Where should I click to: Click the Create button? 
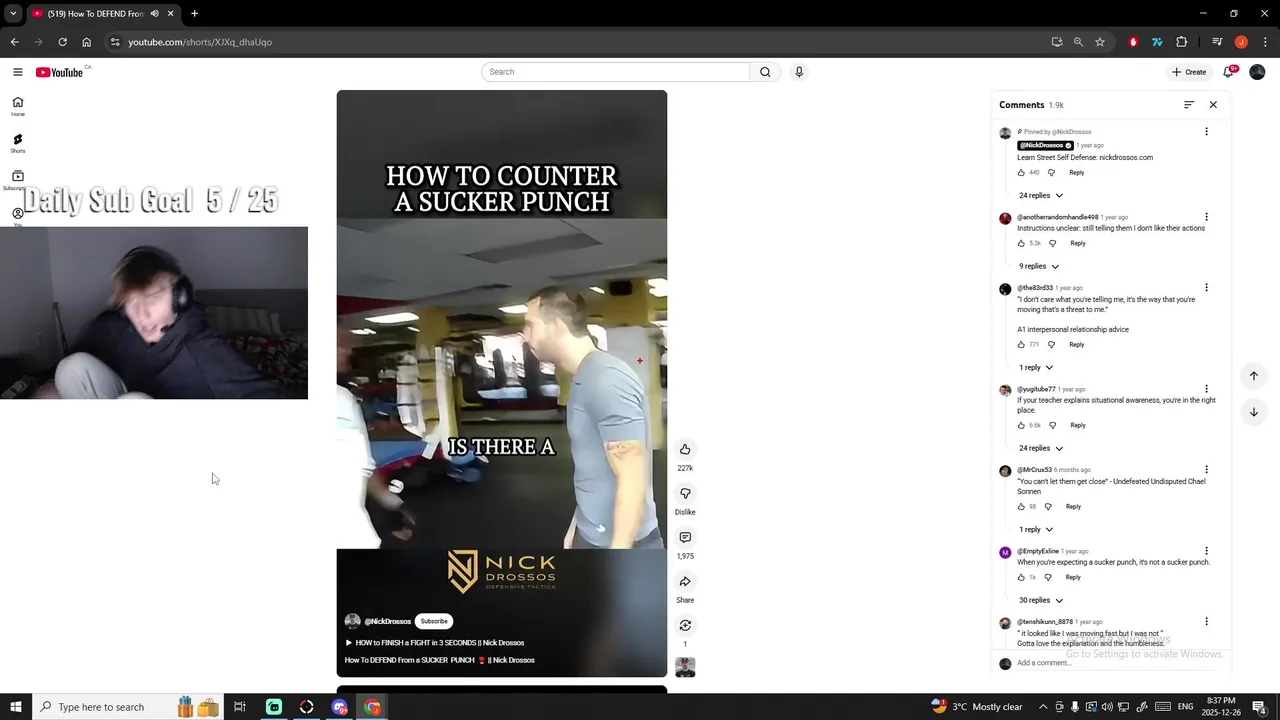(x=1189, y=72)
